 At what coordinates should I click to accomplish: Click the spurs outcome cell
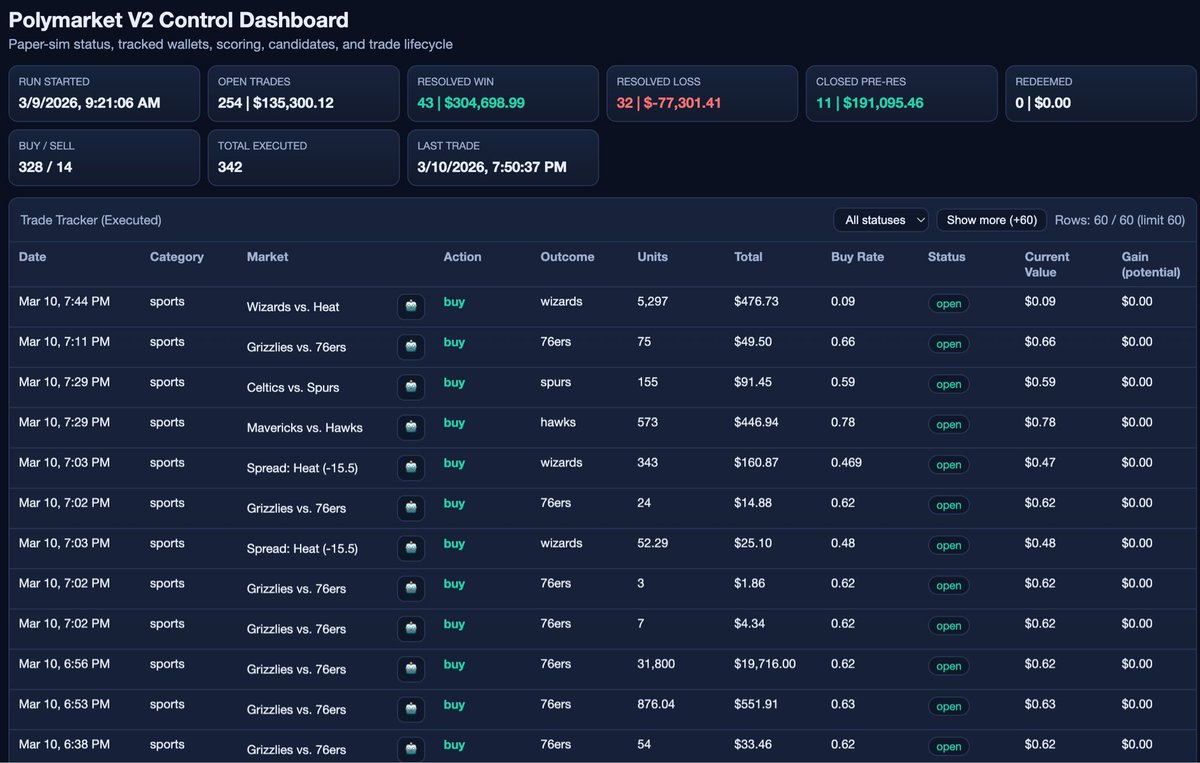point(558,382)
